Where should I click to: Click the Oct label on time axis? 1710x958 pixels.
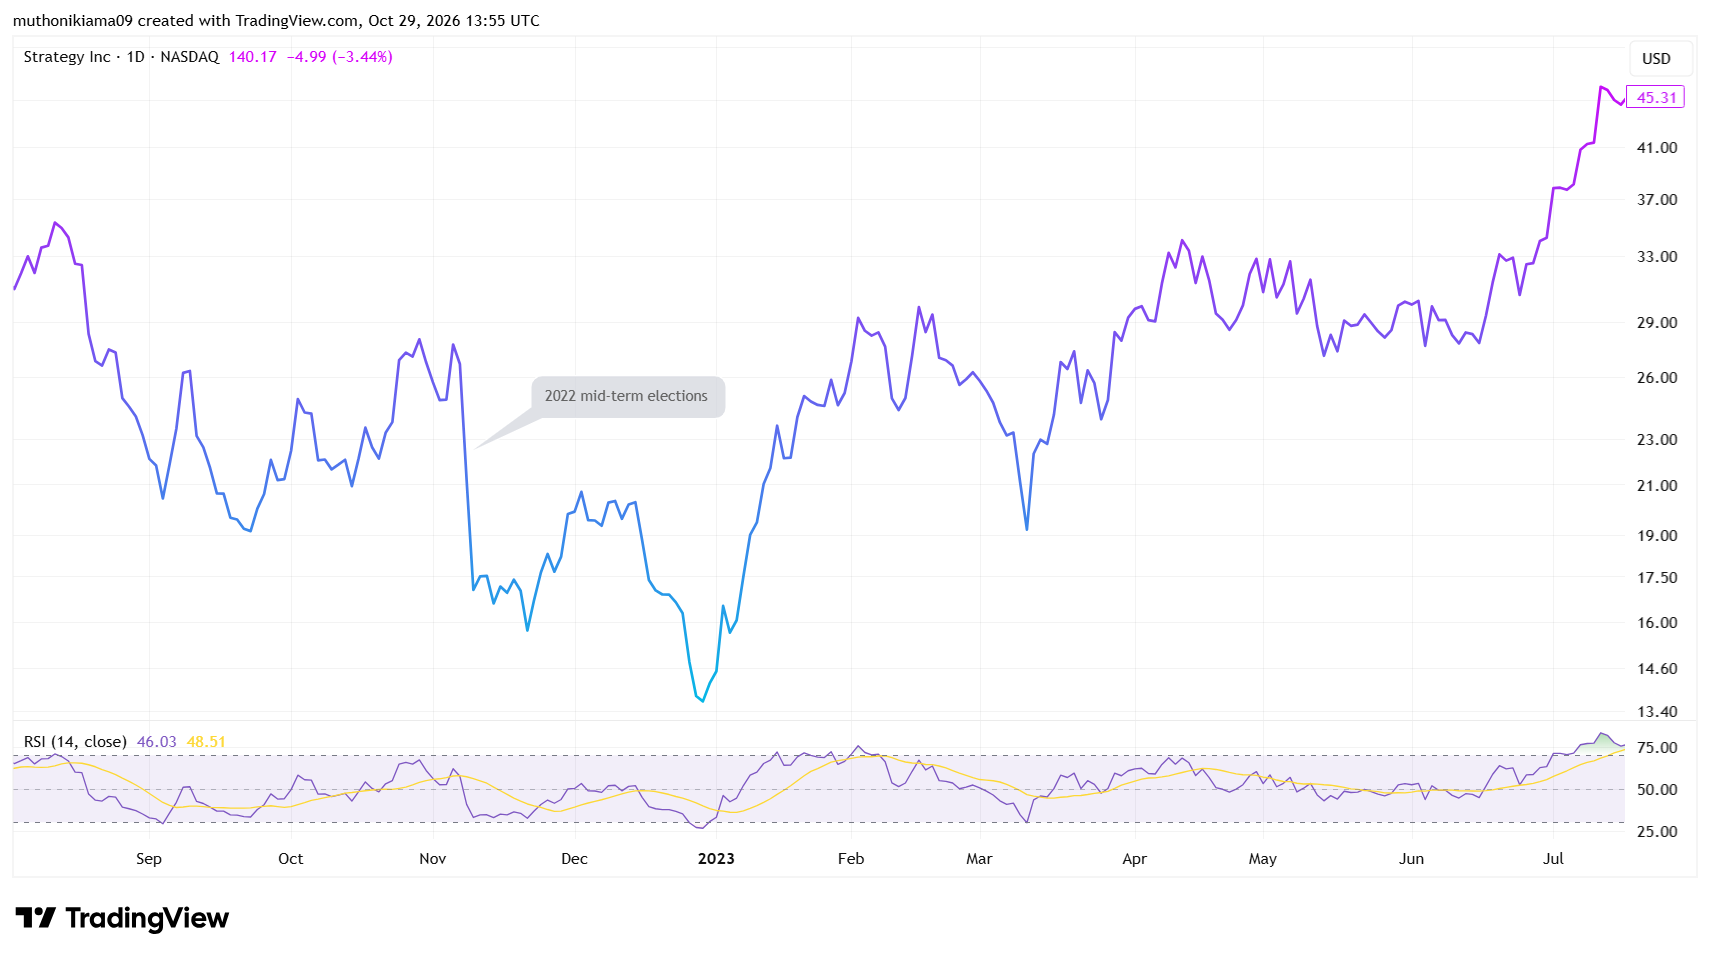click(x=291, y=859)
